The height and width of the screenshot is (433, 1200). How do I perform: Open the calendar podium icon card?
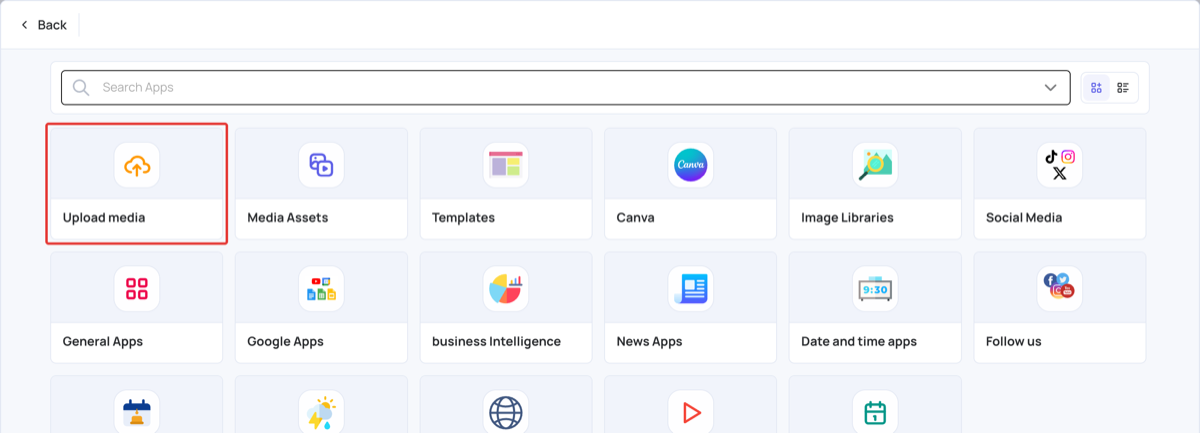point(137,405)
